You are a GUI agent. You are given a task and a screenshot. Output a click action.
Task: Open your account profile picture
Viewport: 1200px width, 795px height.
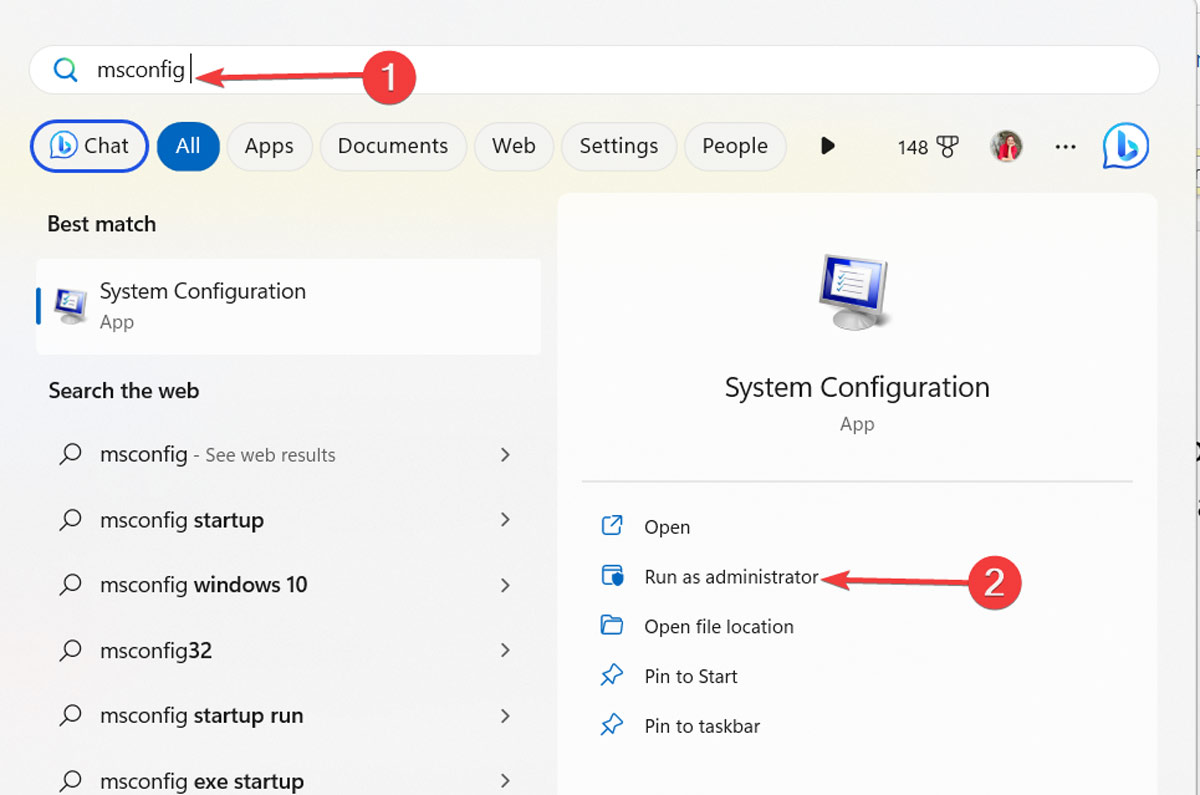pyautogui.click(x=1007, y=146)
